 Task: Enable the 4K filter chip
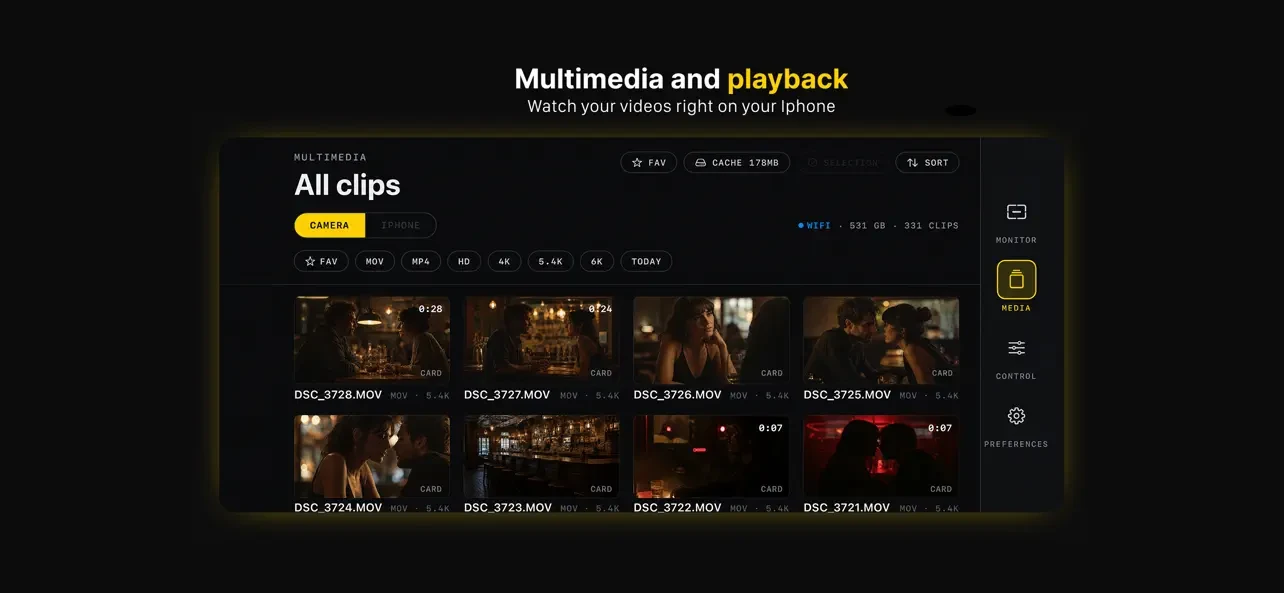504,261
